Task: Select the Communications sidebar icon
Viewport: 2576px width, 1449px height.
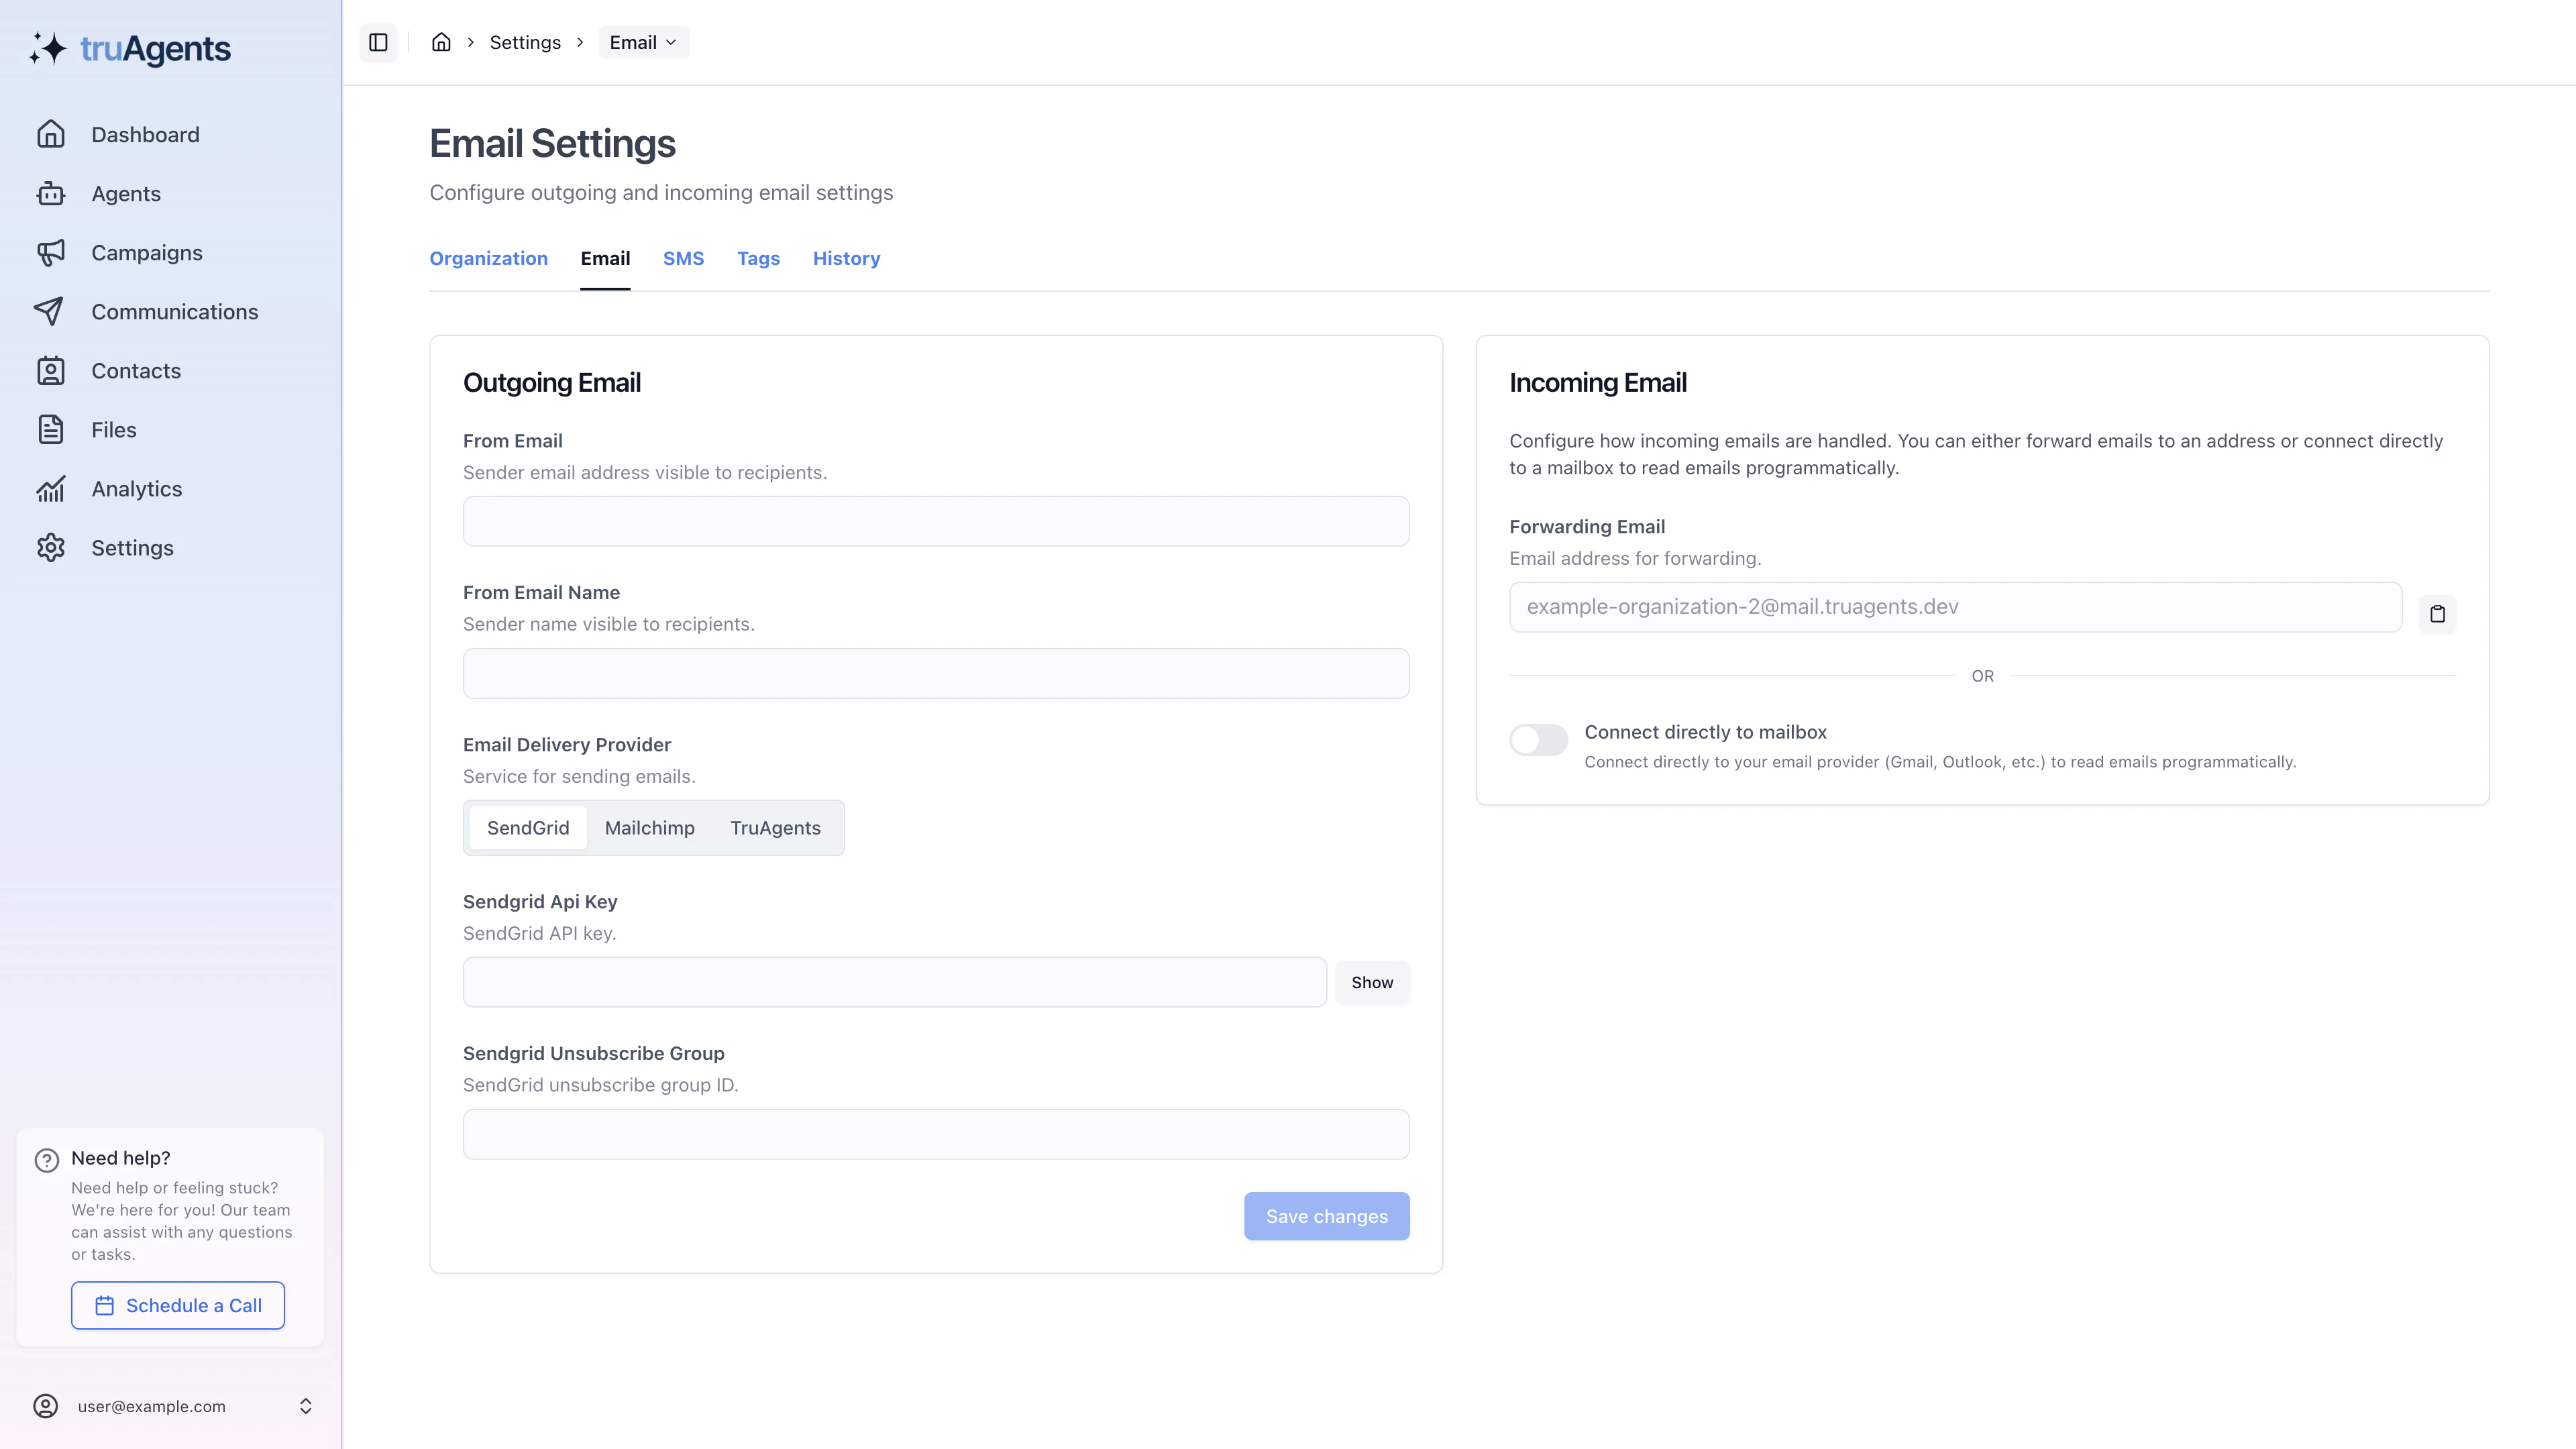Action: 51,311
